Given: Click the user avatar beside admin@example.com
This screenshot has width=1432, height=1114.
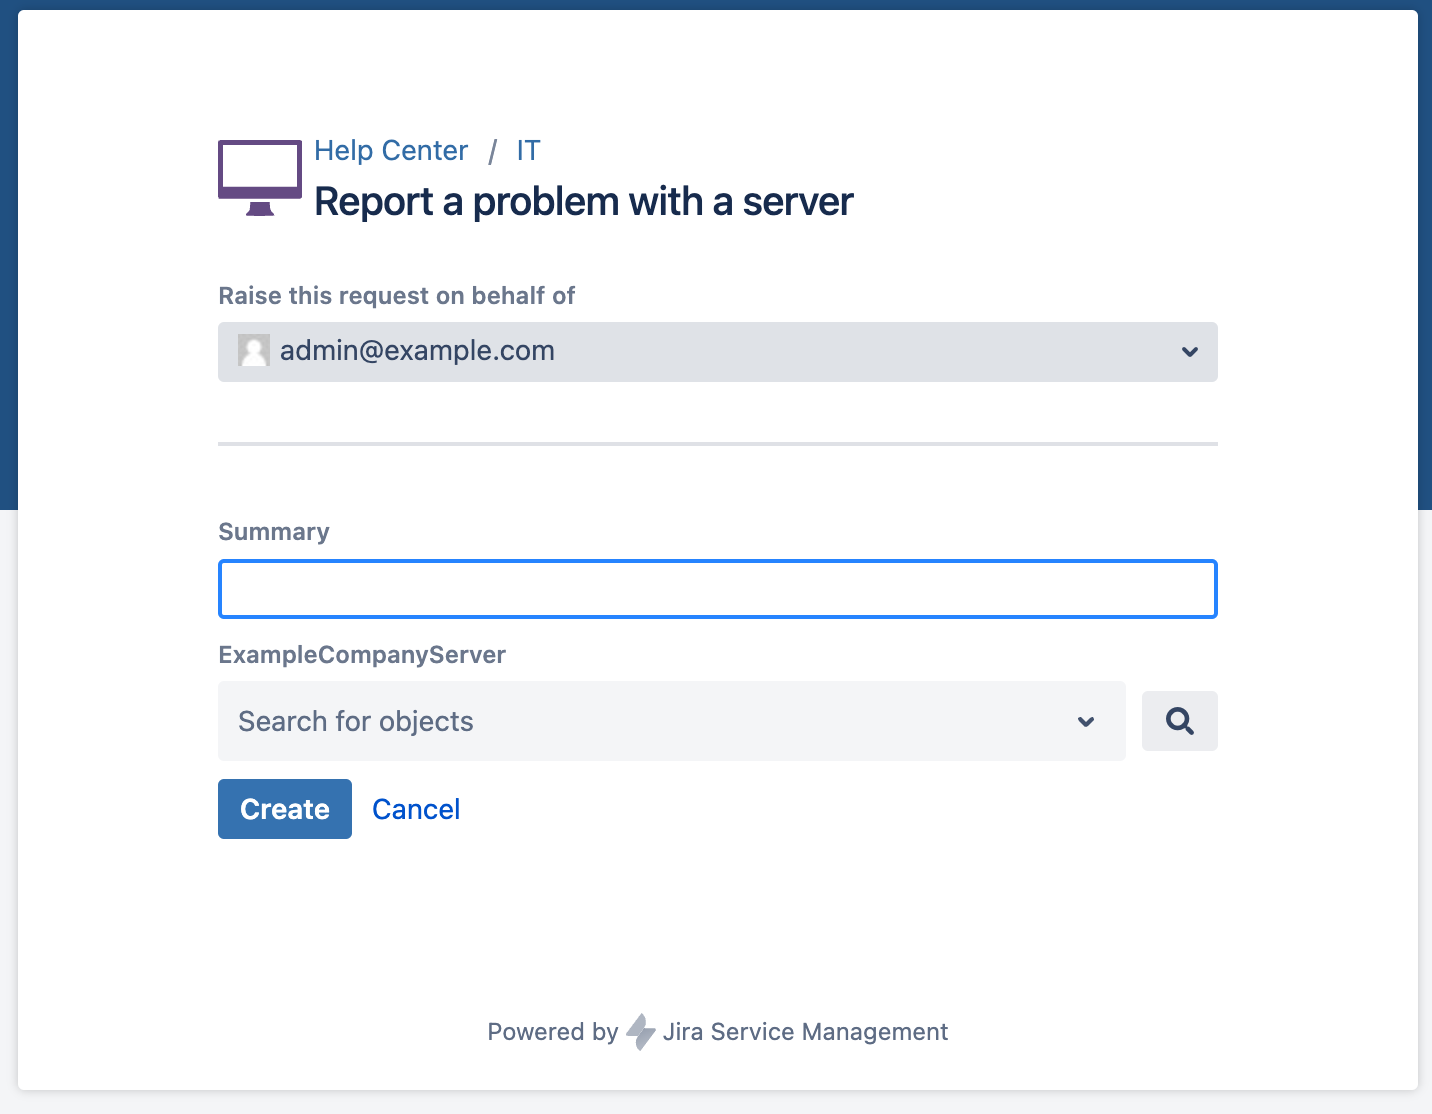Looking at the screenshot, I should [254, 351].
